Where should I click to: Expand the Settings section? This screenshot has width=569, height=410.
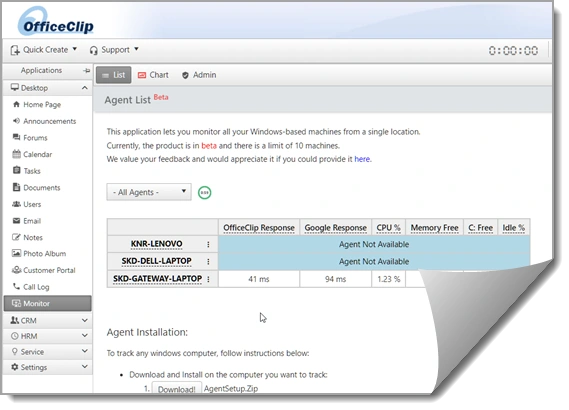click(x=47, y=367)
